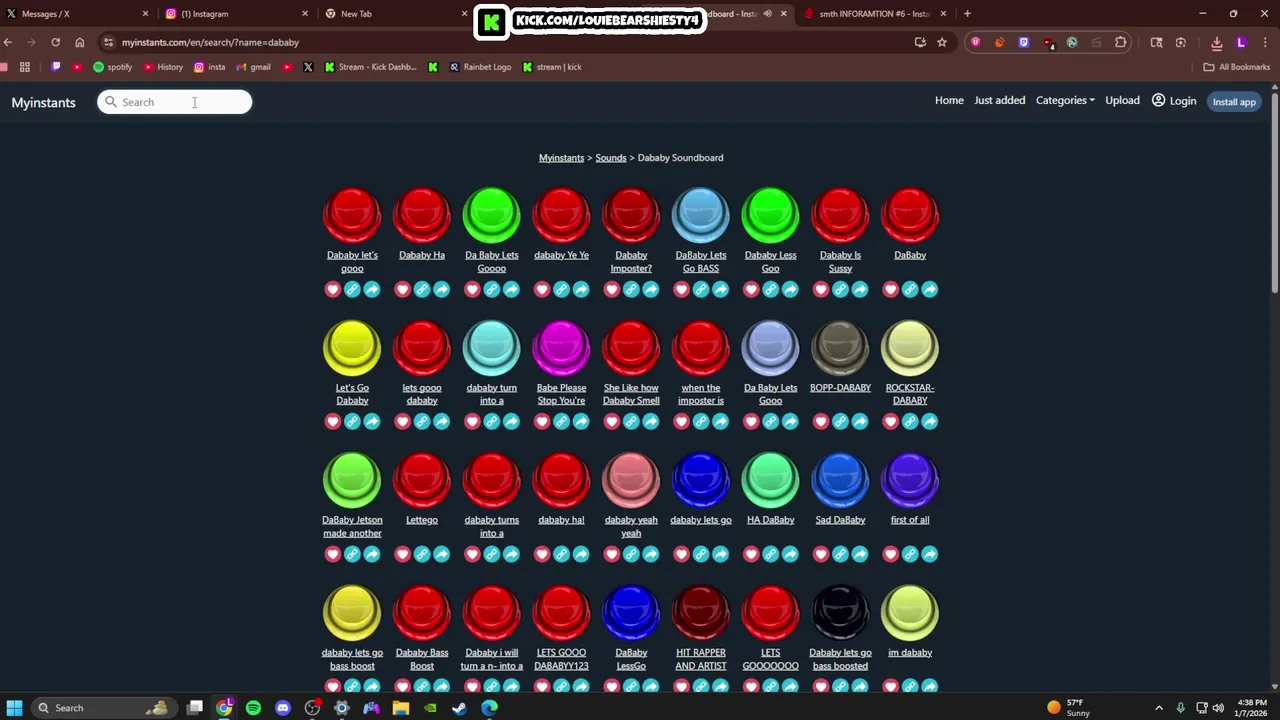Viewport: 1280px width, 720px height.
Task: Open the 'All Bookmarks' folder
Action: coord(1237,67)
